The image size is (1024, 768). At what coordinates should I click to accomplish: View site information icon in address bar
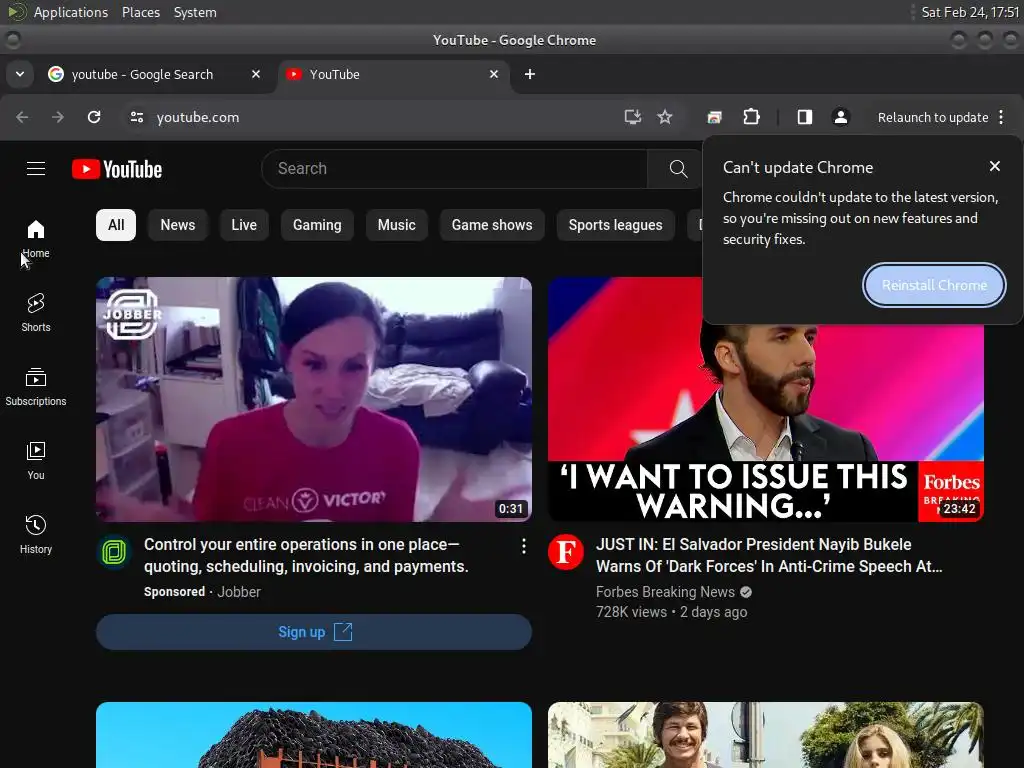coord(136,117)
